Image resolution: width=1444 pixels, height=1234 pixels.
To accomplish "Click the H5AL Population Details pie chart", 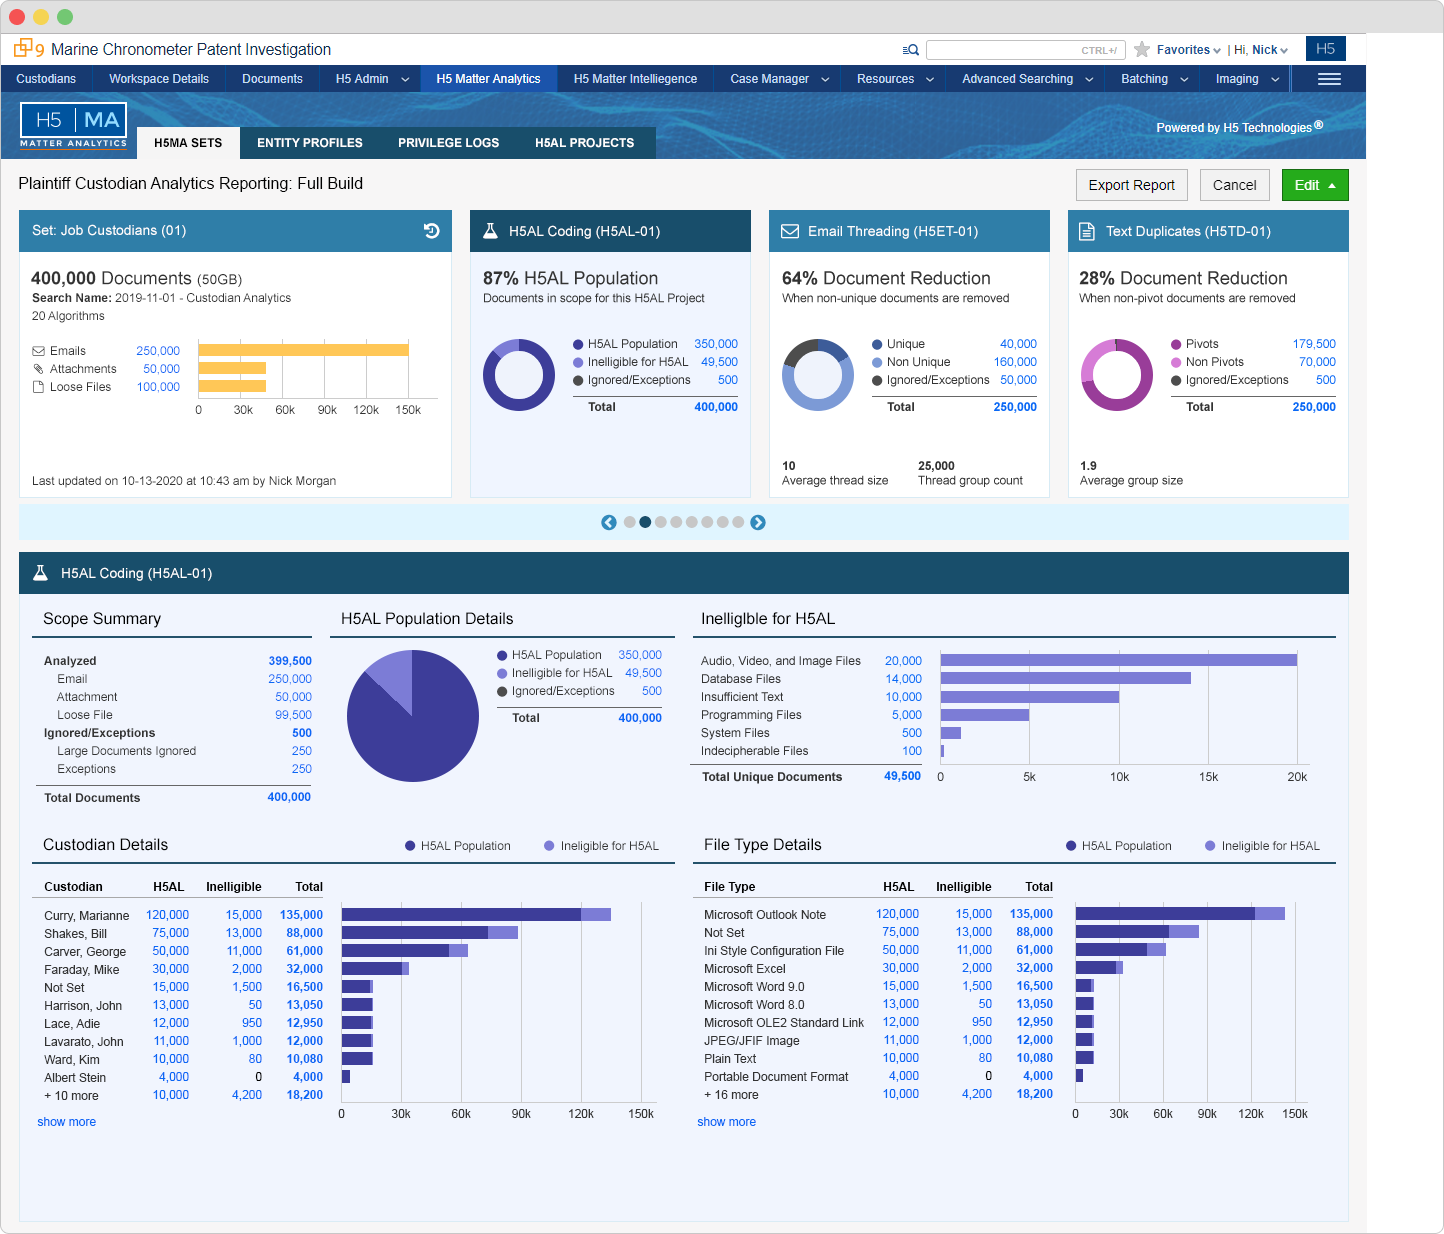I will click(413, 716).
